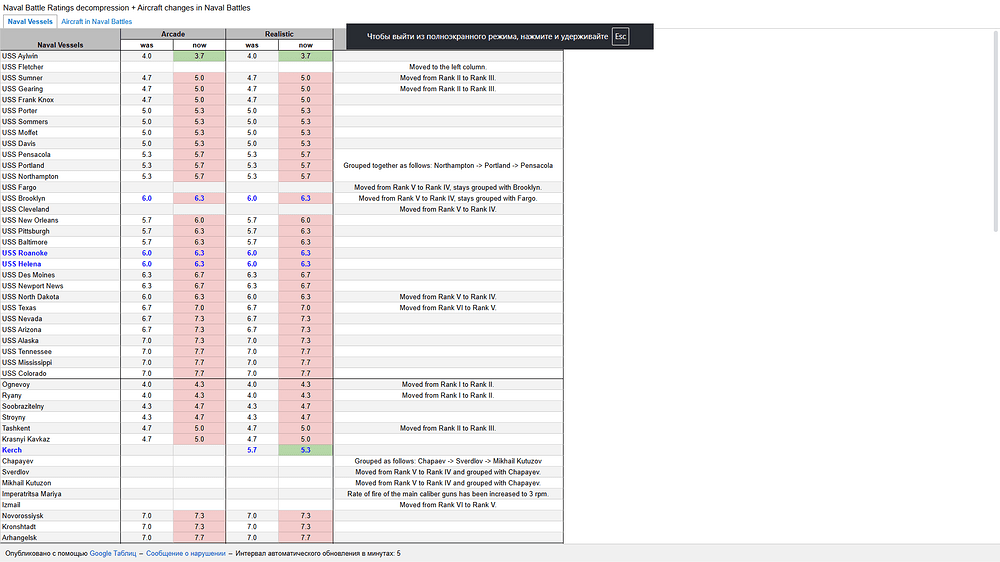This screenshot has height=562, width=1000.
Task: Click the Ryany name cell
Action: [x=60, y=396]
